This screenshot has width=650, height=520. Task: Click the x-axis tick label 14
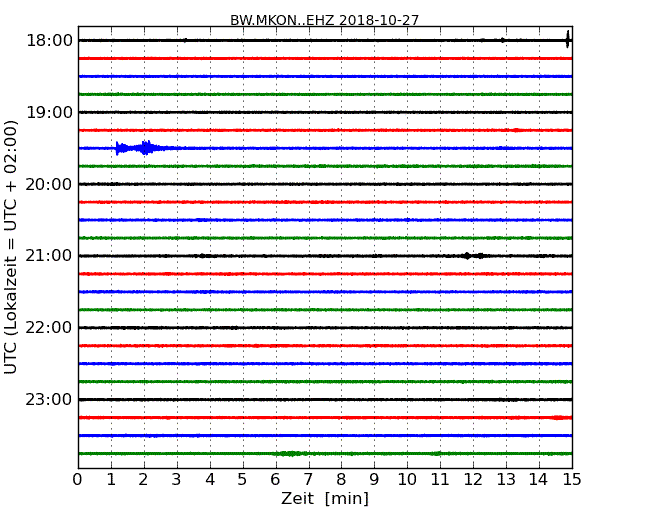coord(538,480)
